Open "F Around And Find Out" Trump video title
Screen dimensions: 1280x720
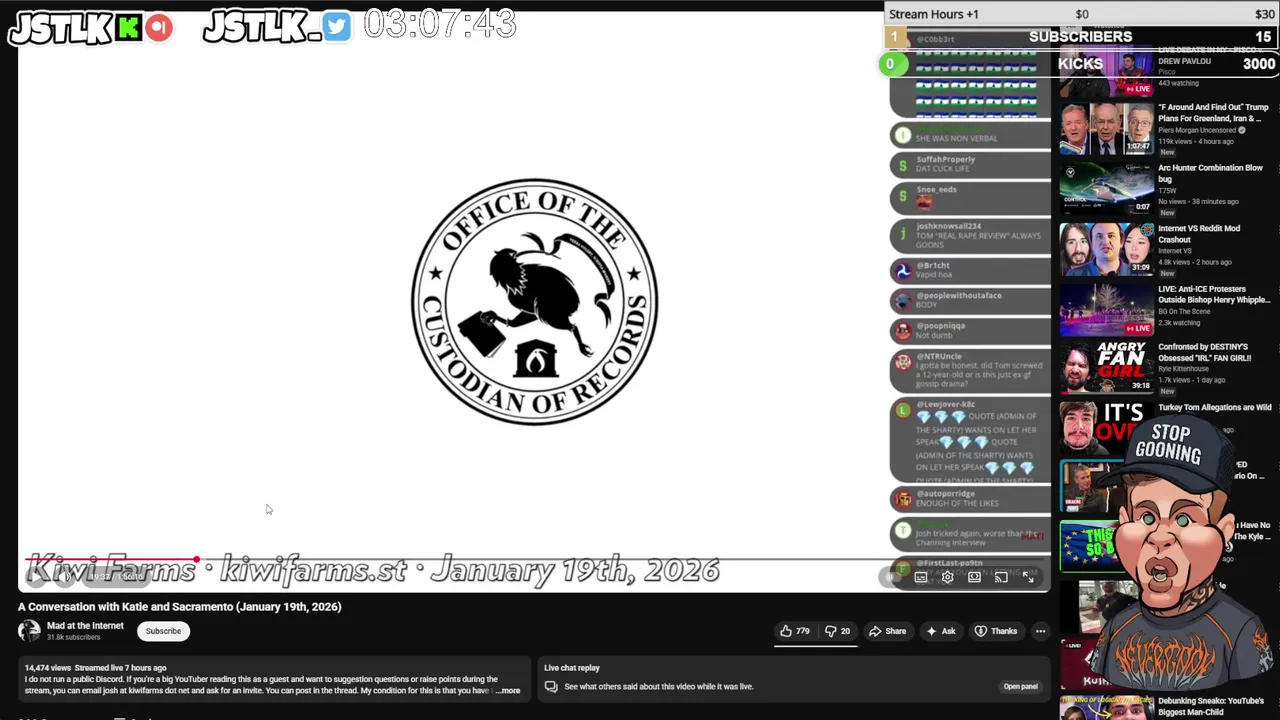pyautogui.click(x=1213, y=112)
